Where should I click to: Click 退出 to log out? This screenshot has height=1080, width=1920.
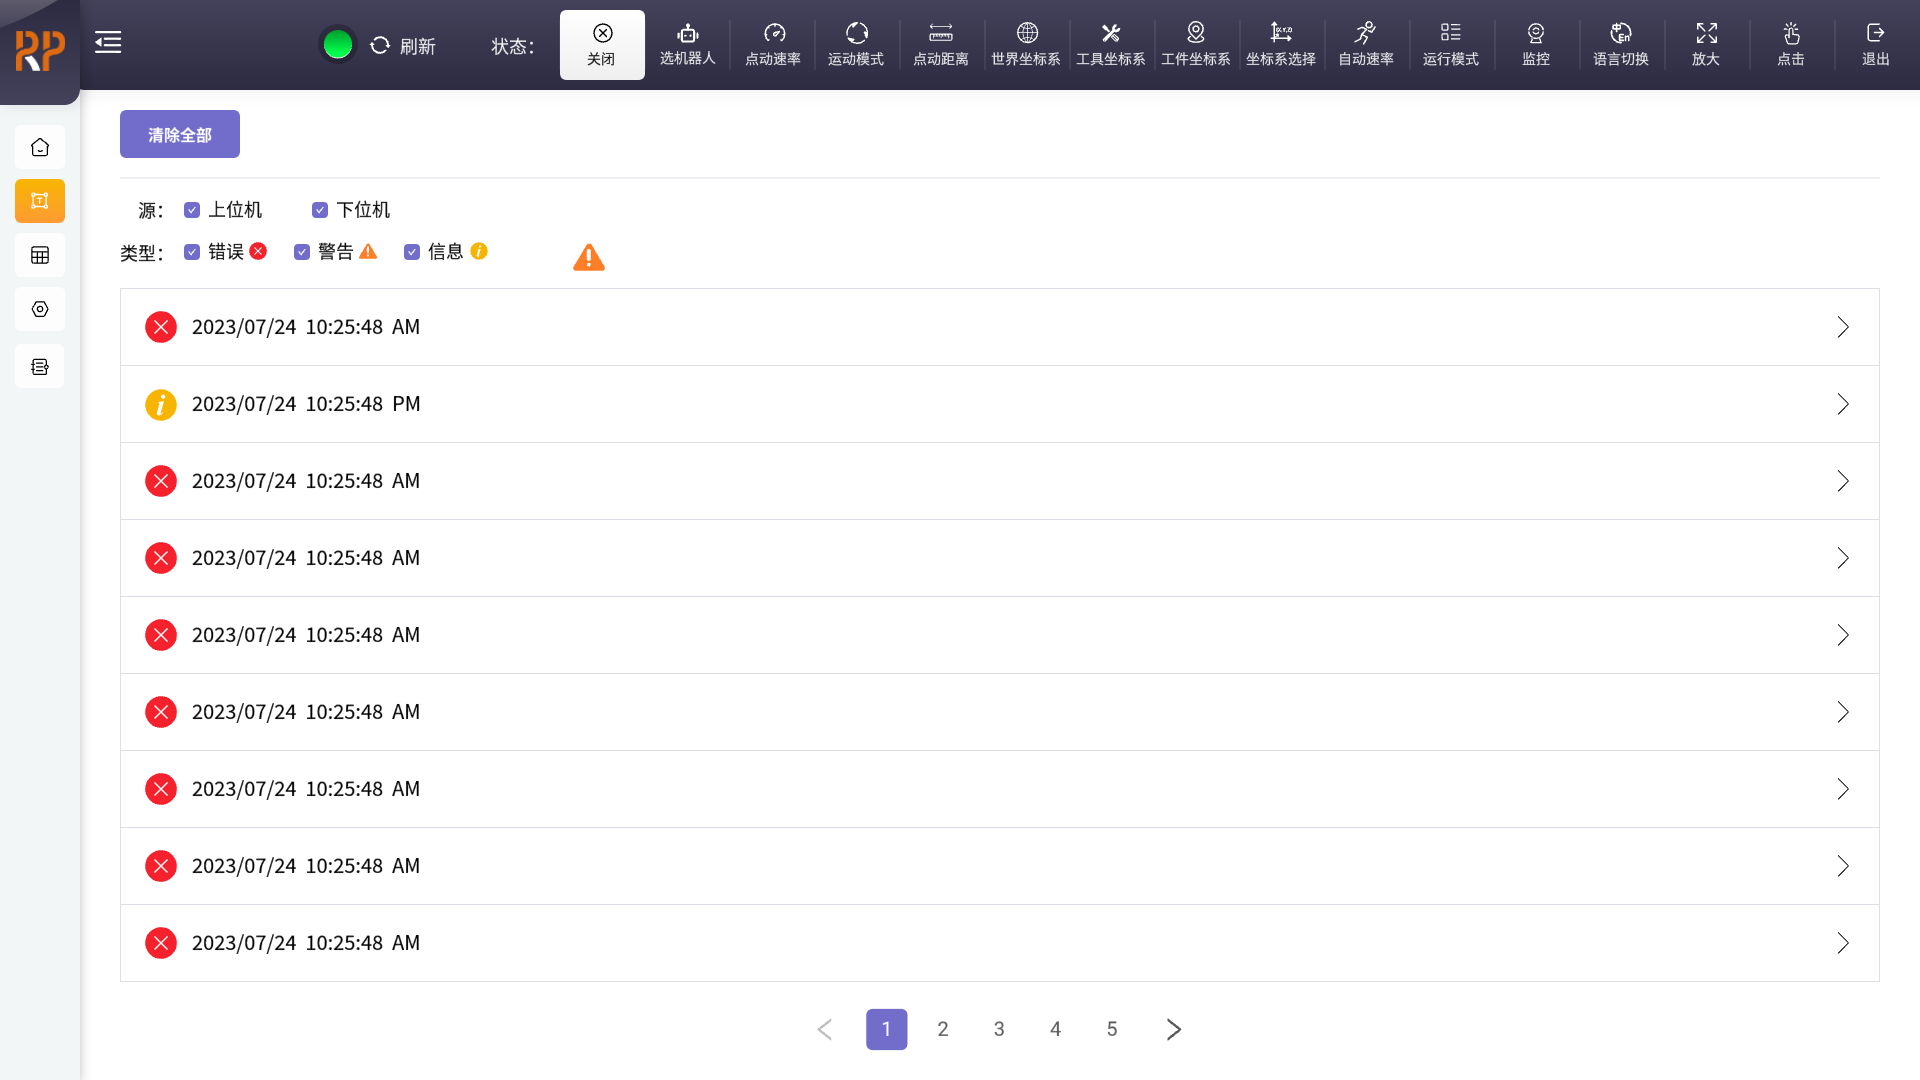click(x=1876, y=45)
